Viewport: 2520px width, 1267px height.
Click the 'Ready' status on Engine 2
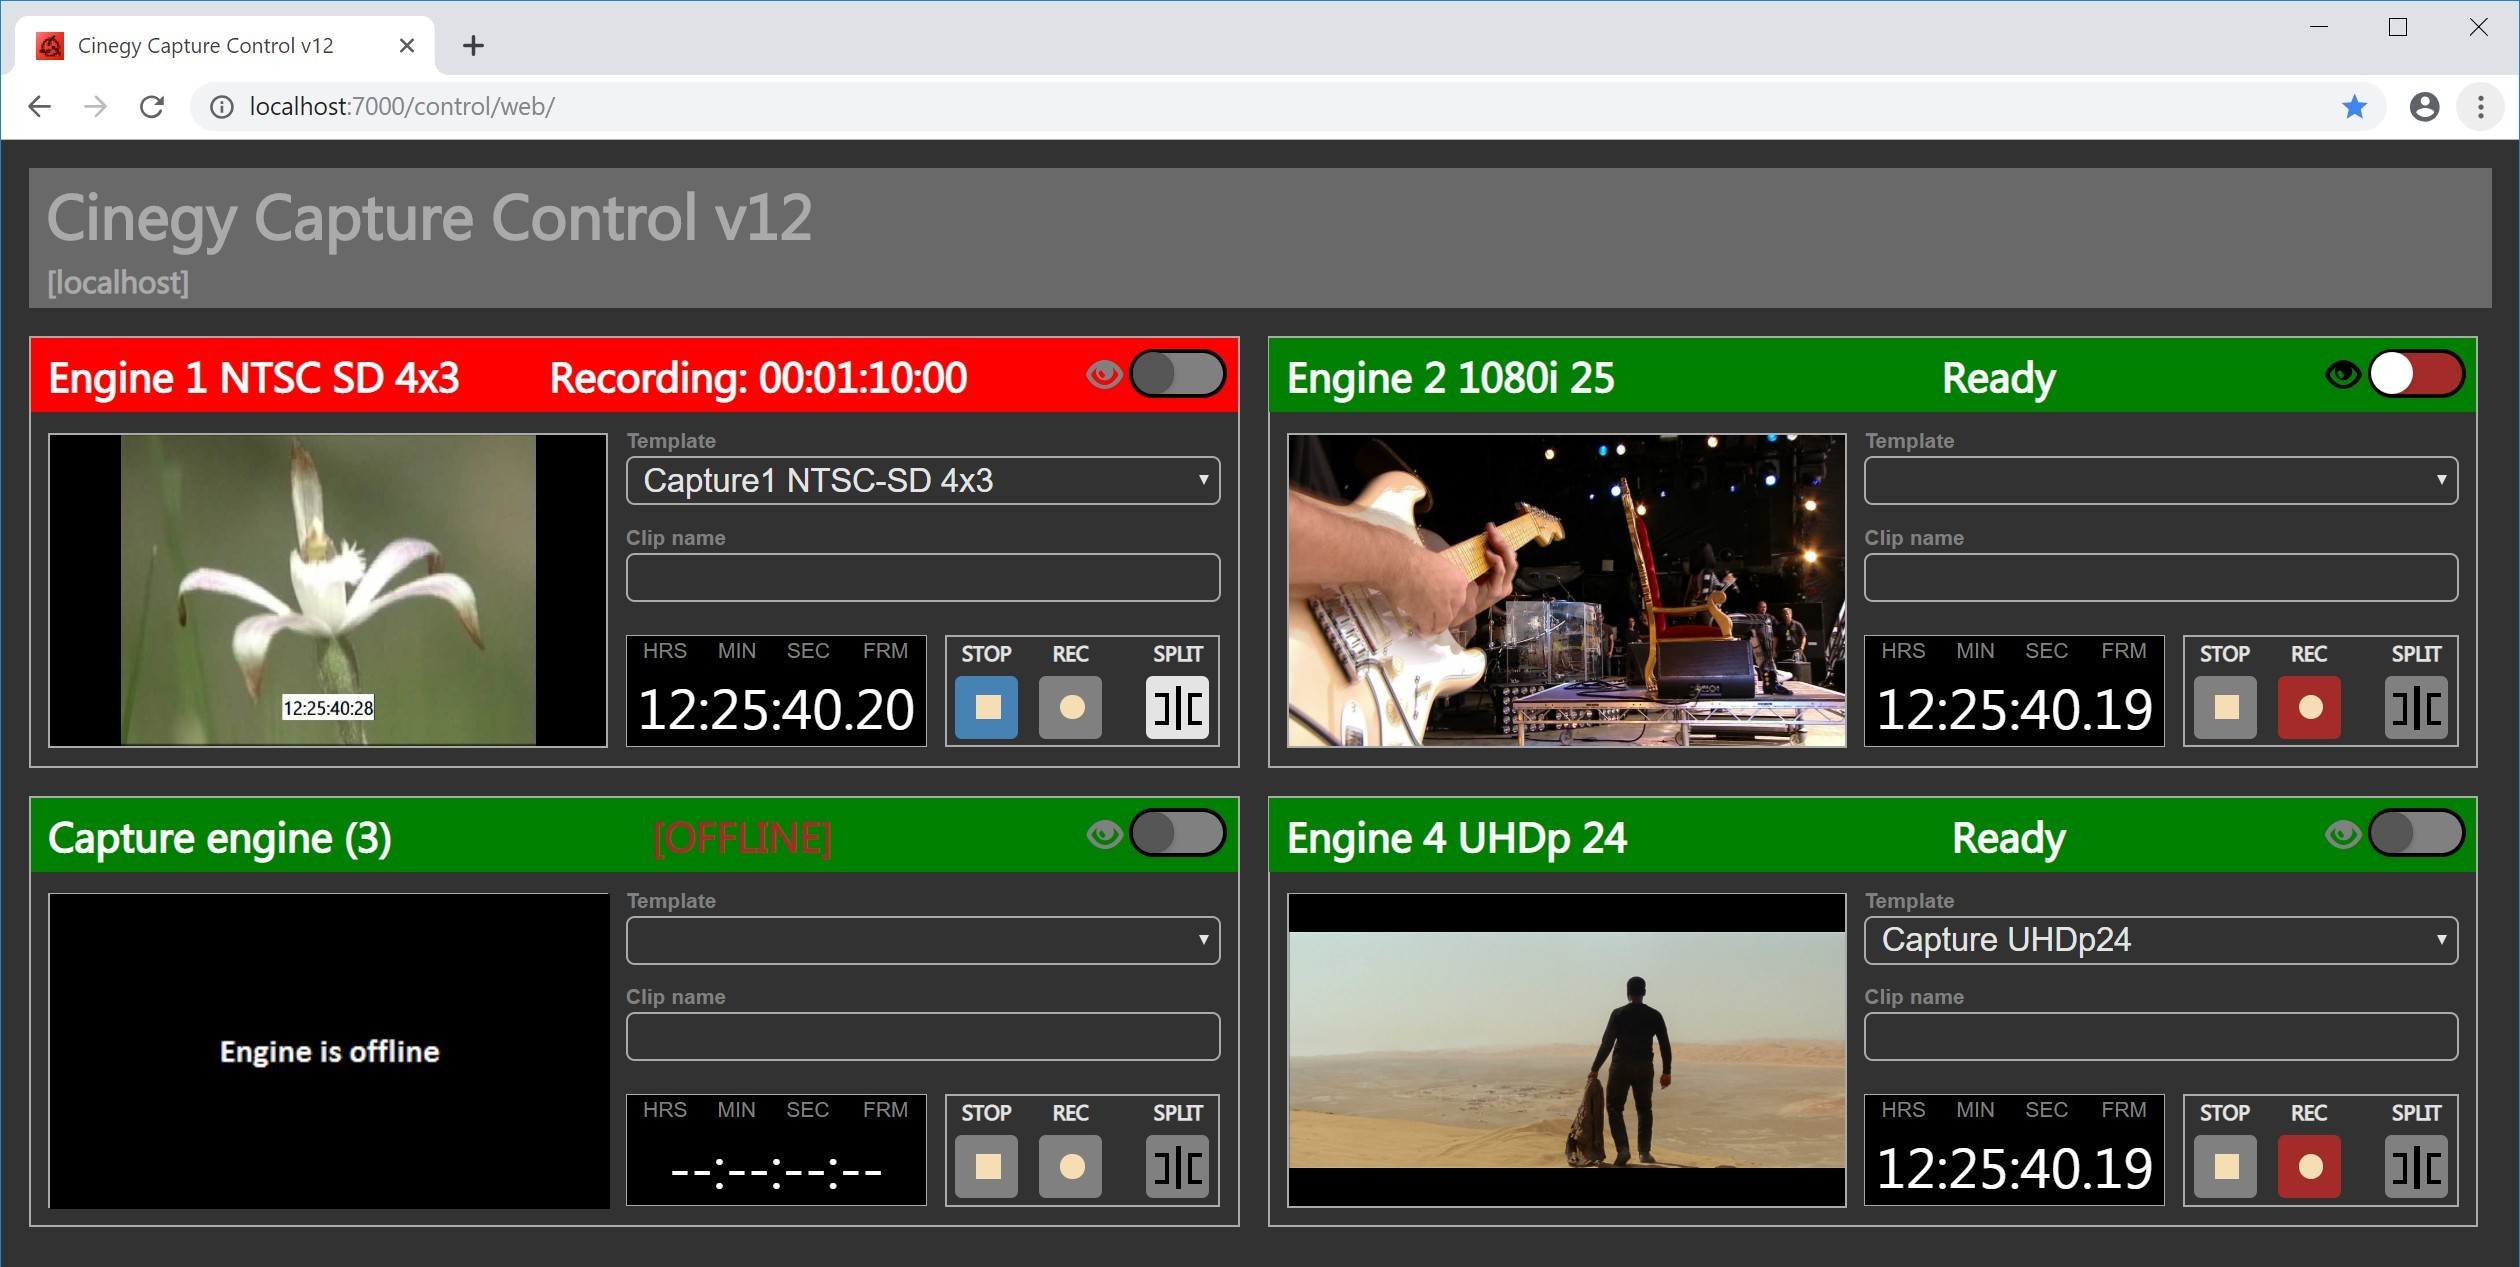pos(1999,378)
